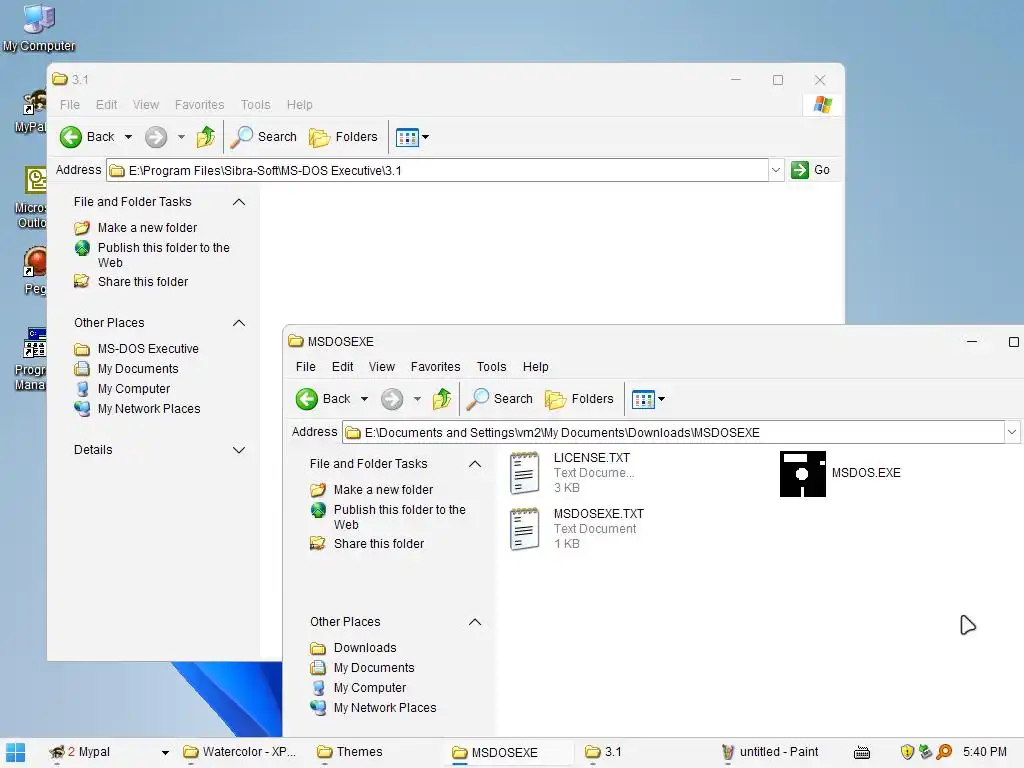Open address dropdown in MSDOSEXE window
1024x768 pixels.
click(1012, 432)
